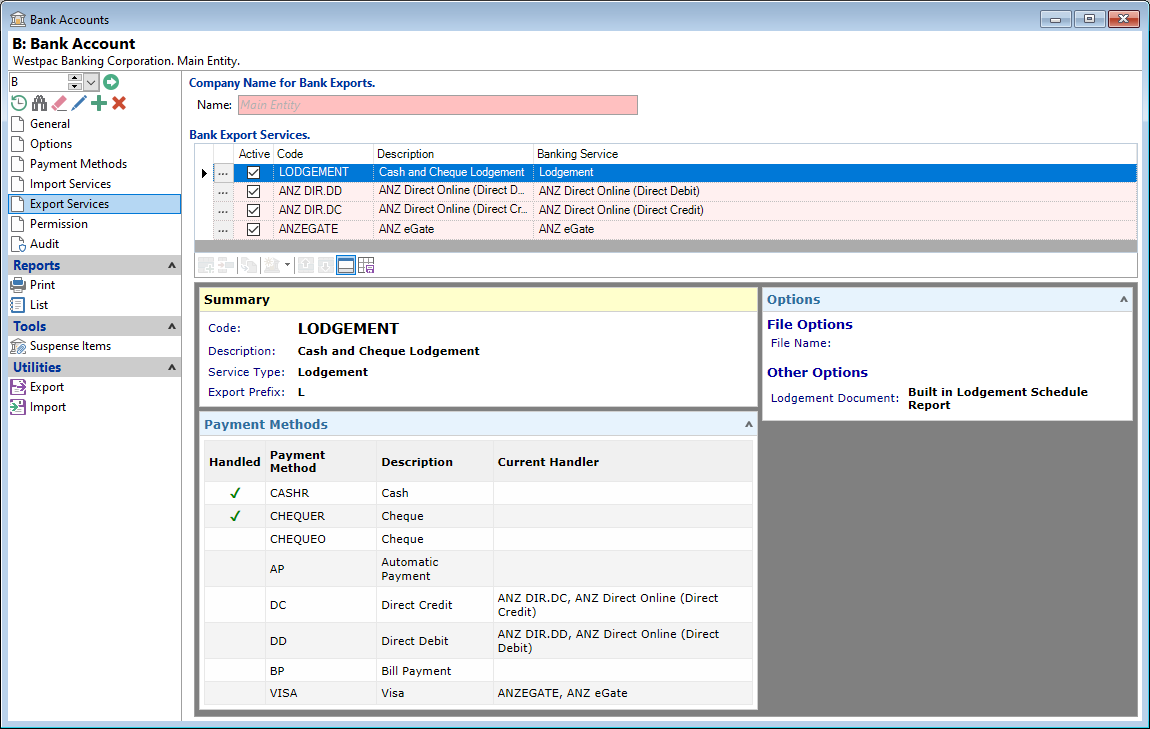Toggle Active checkbox for ANZEGATE row
Viewport: 1150px width, 729px height.
click(x=253, y=230)
